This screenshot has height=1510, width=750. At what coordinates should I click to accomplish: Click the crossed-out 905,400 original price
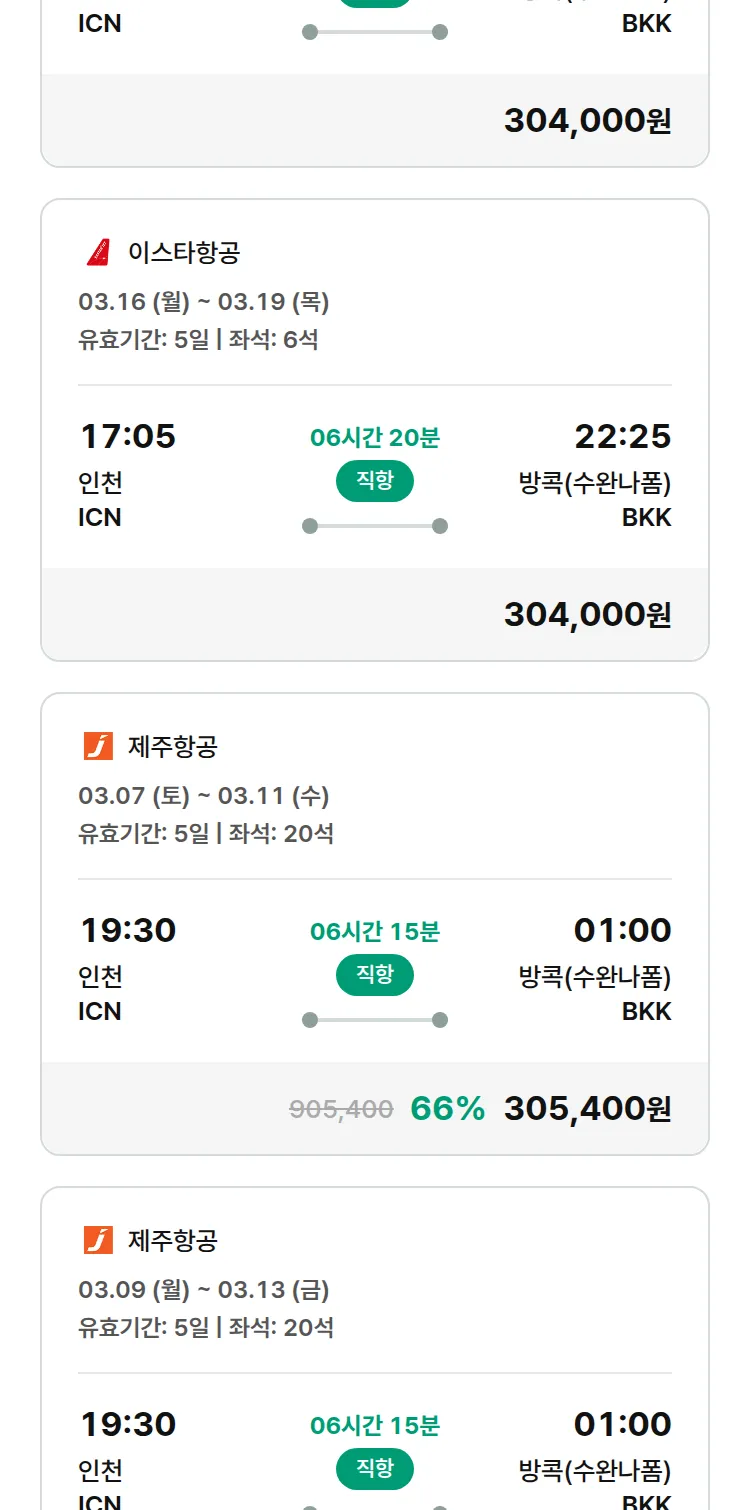point(341,1109)
